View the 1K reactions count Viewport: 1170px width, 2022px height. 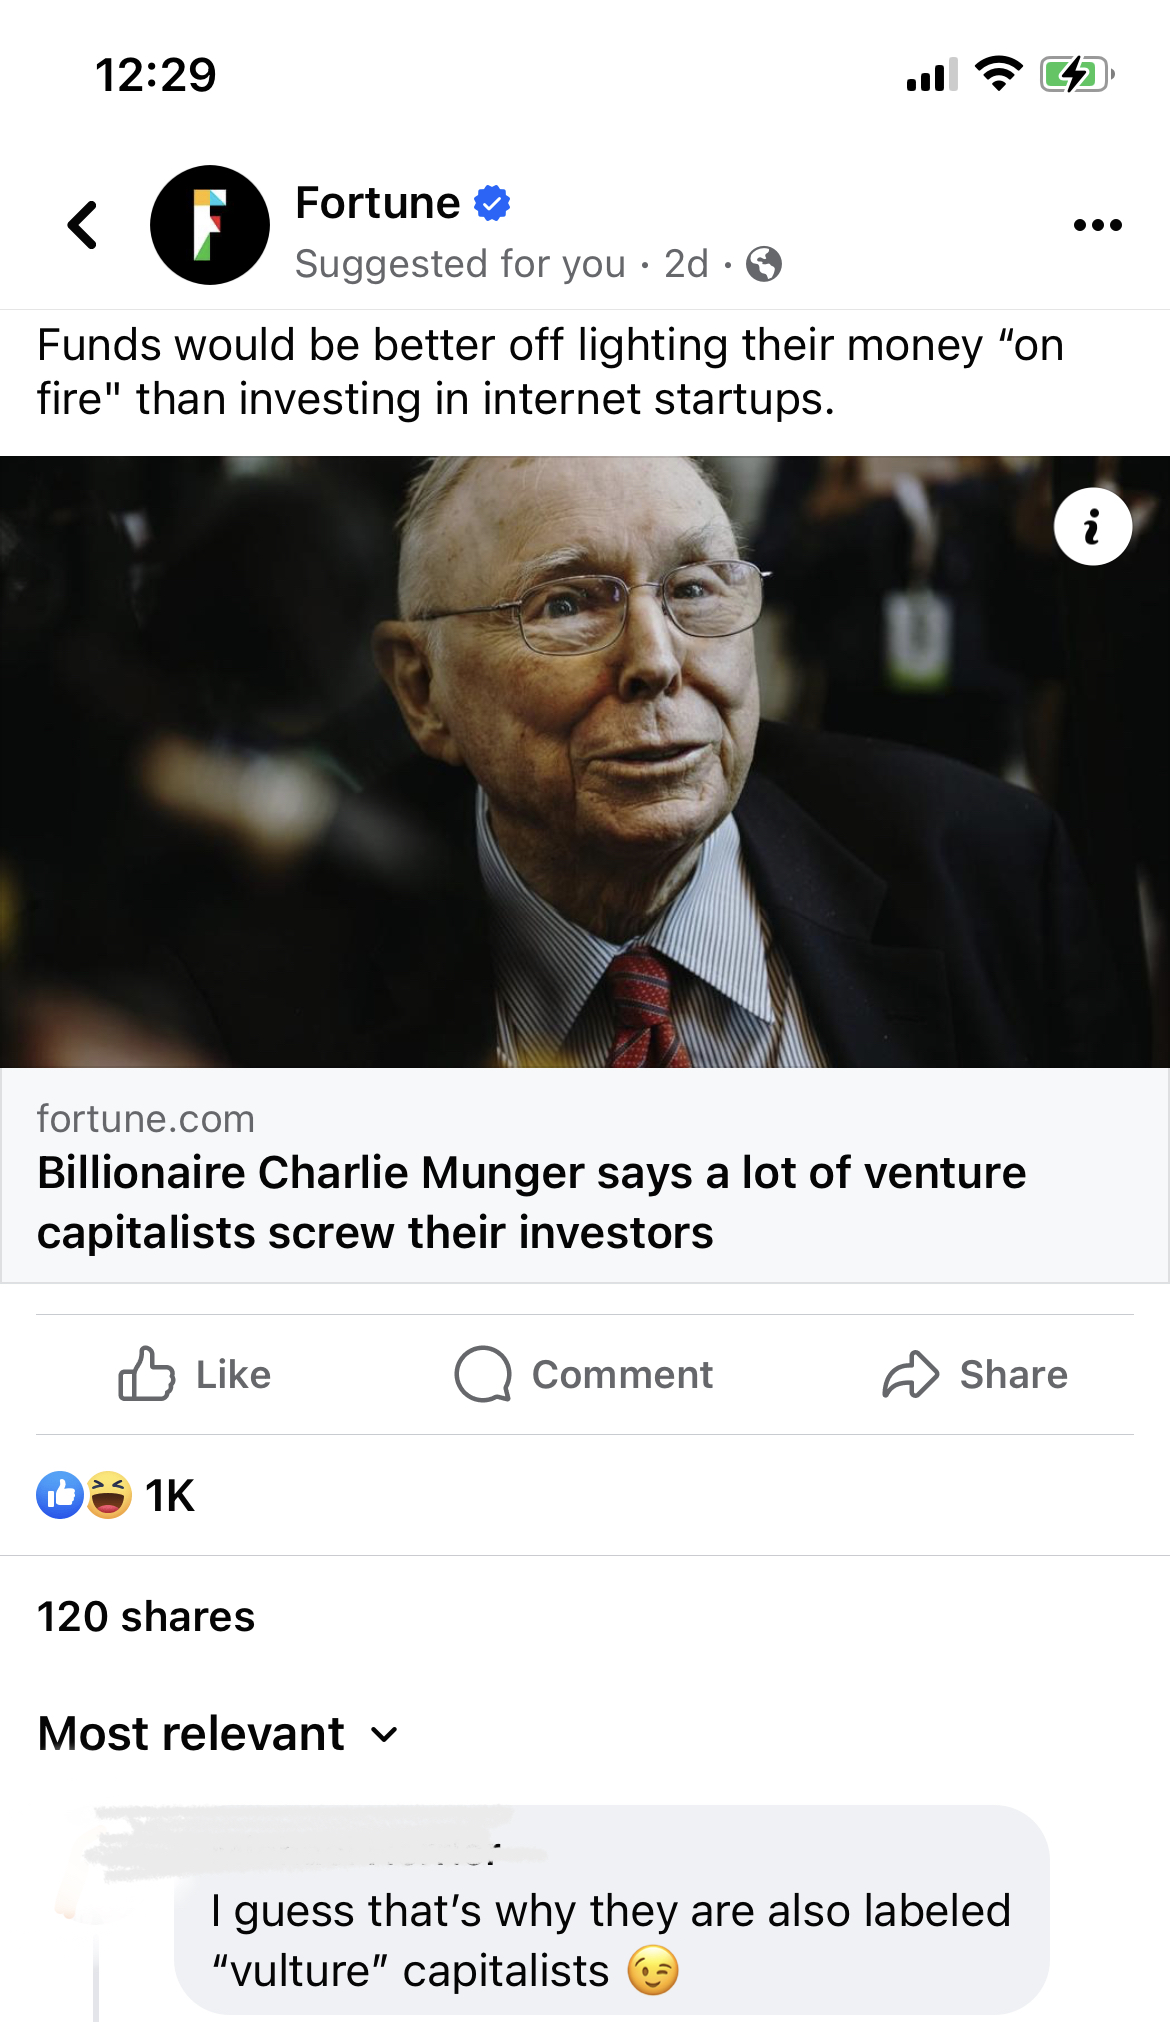point(170,1496)
